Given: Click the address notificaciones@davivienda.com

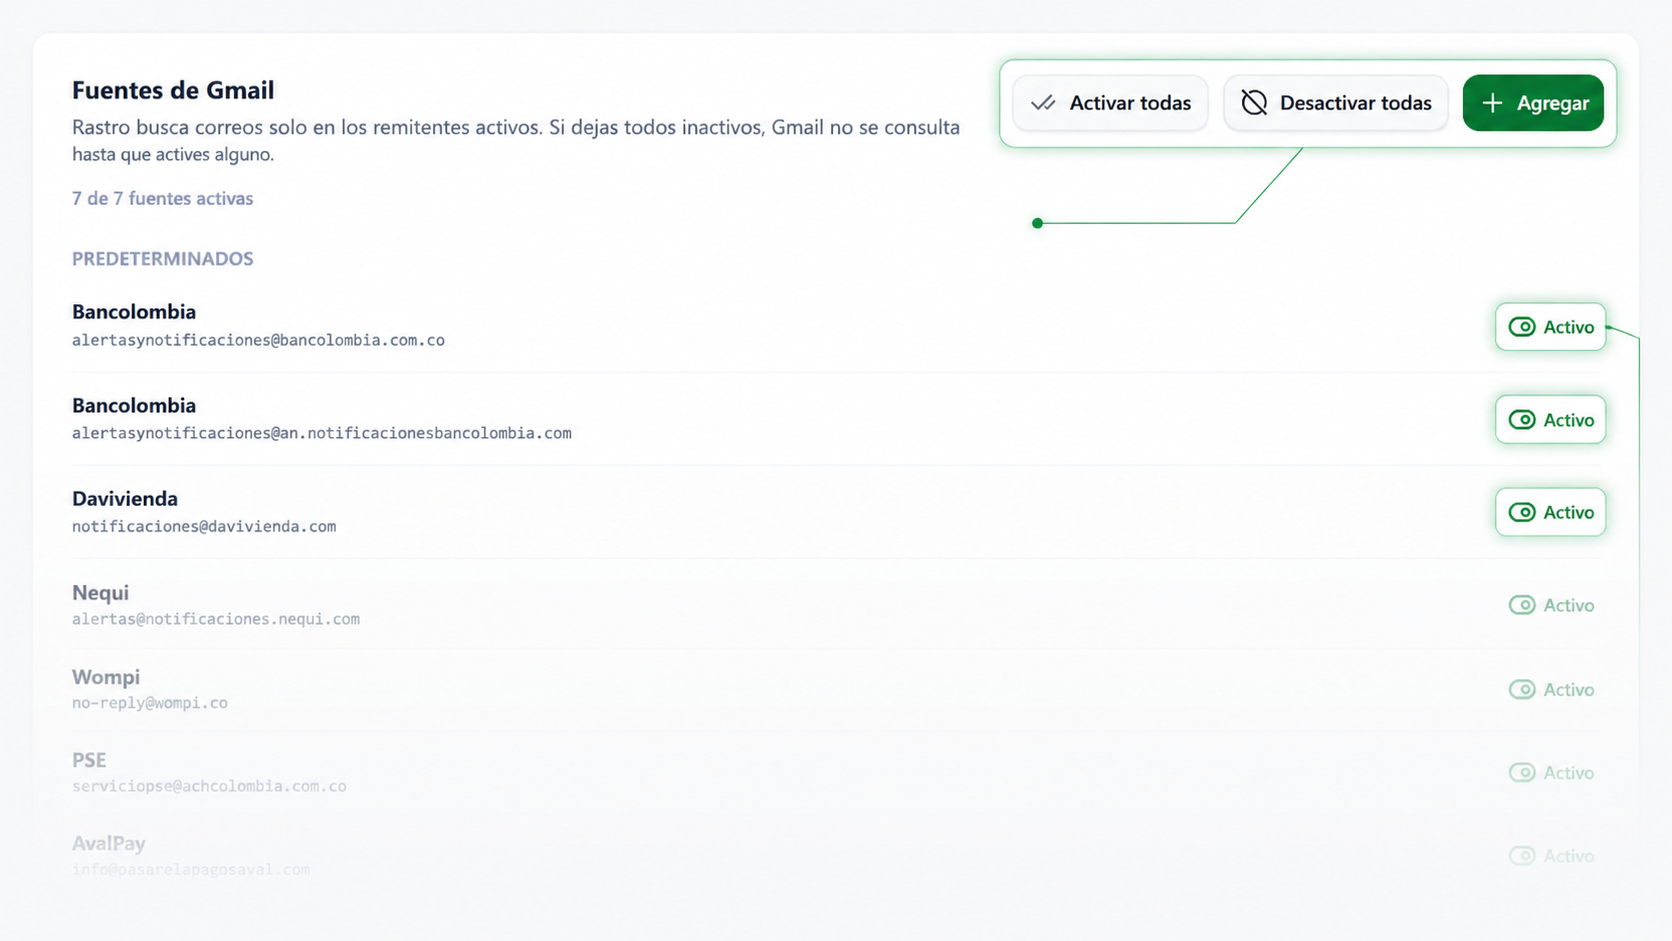Looking at the screenshot, I should point(204,526).
